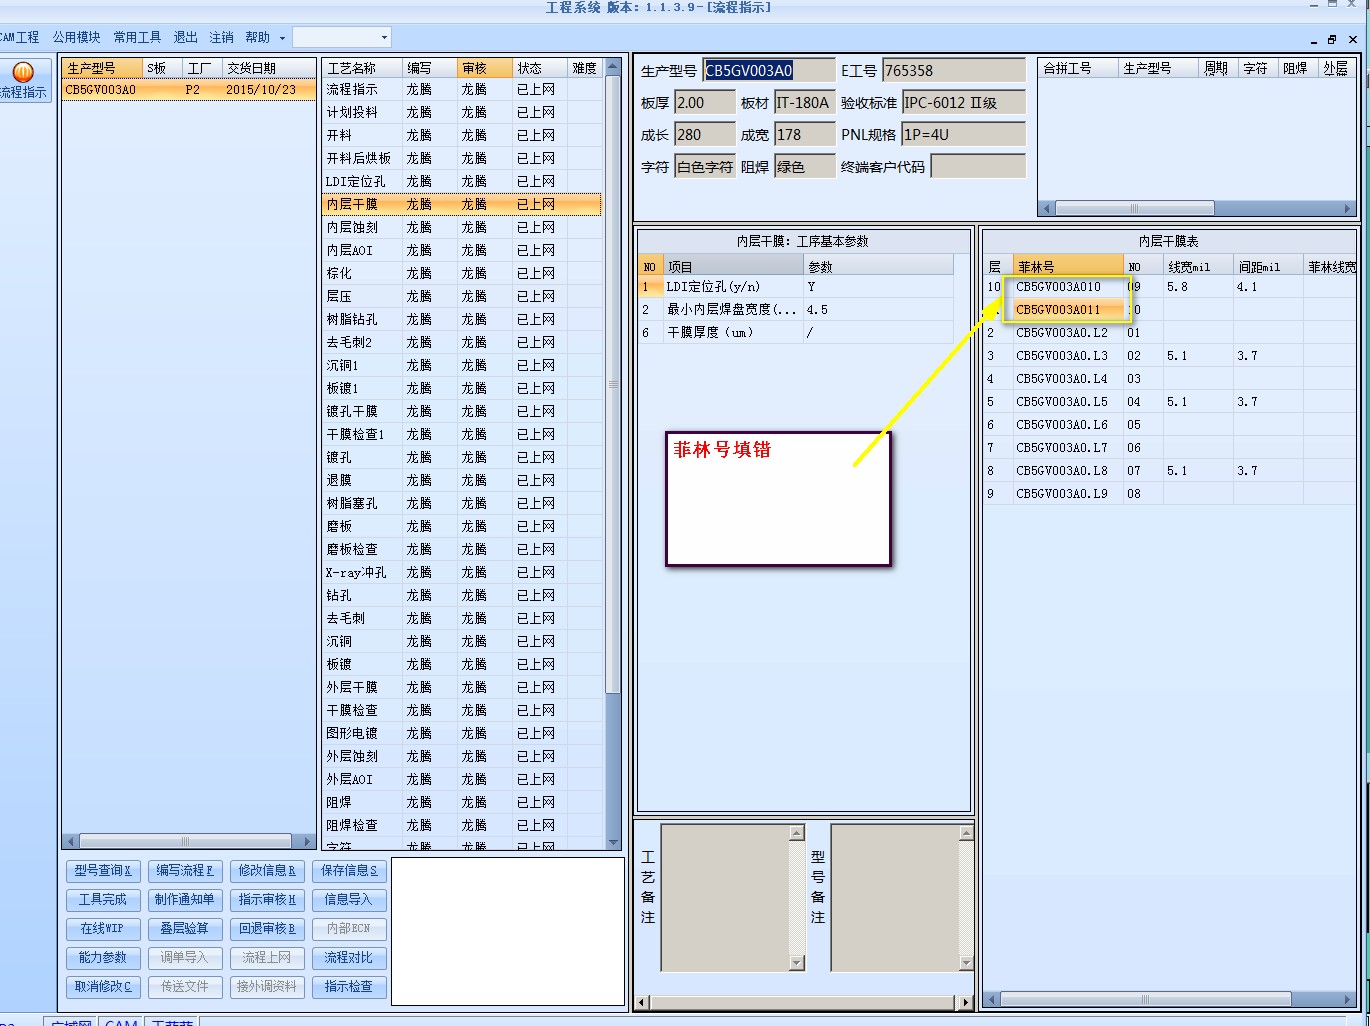
Task: Click the 在线WIP button
Action: [x=103, y=929]
